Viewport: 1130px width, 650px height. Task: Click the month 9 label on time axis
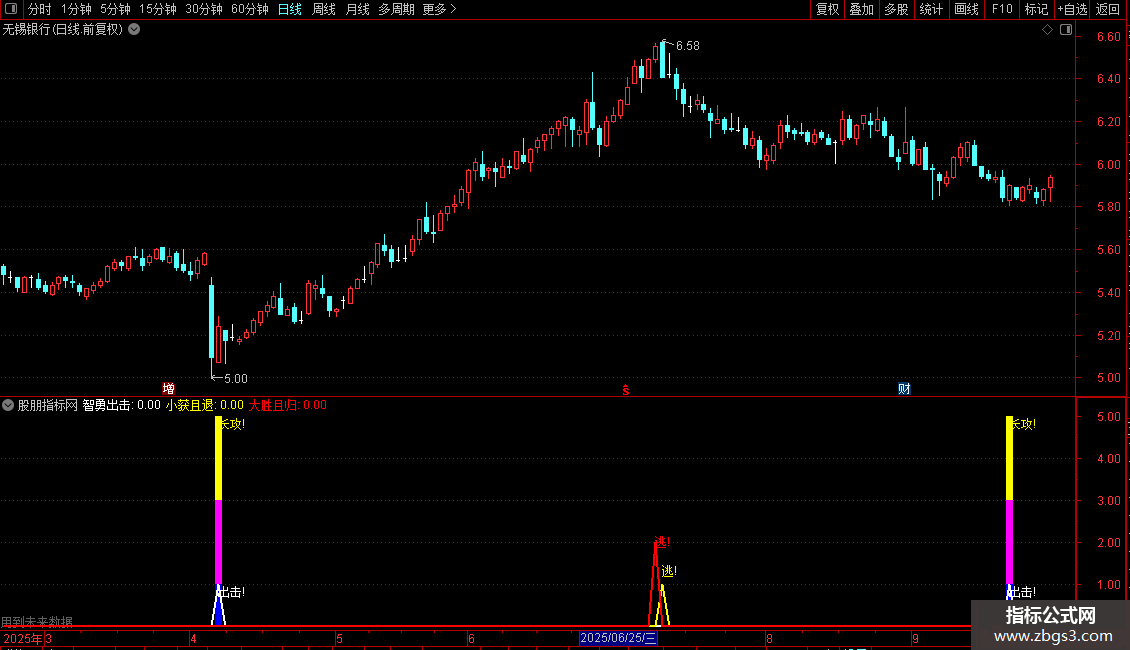tap(915, 638)
